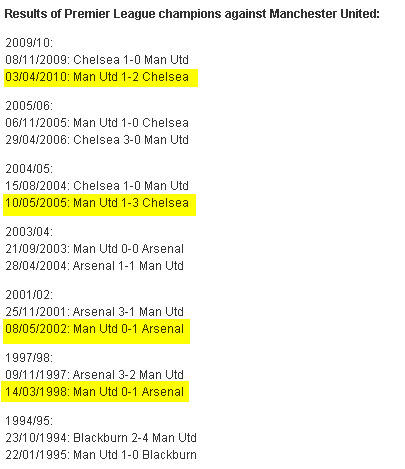Click the 15/08/2004 Chelsea 1-0 Man Utd result

(97, 186)
